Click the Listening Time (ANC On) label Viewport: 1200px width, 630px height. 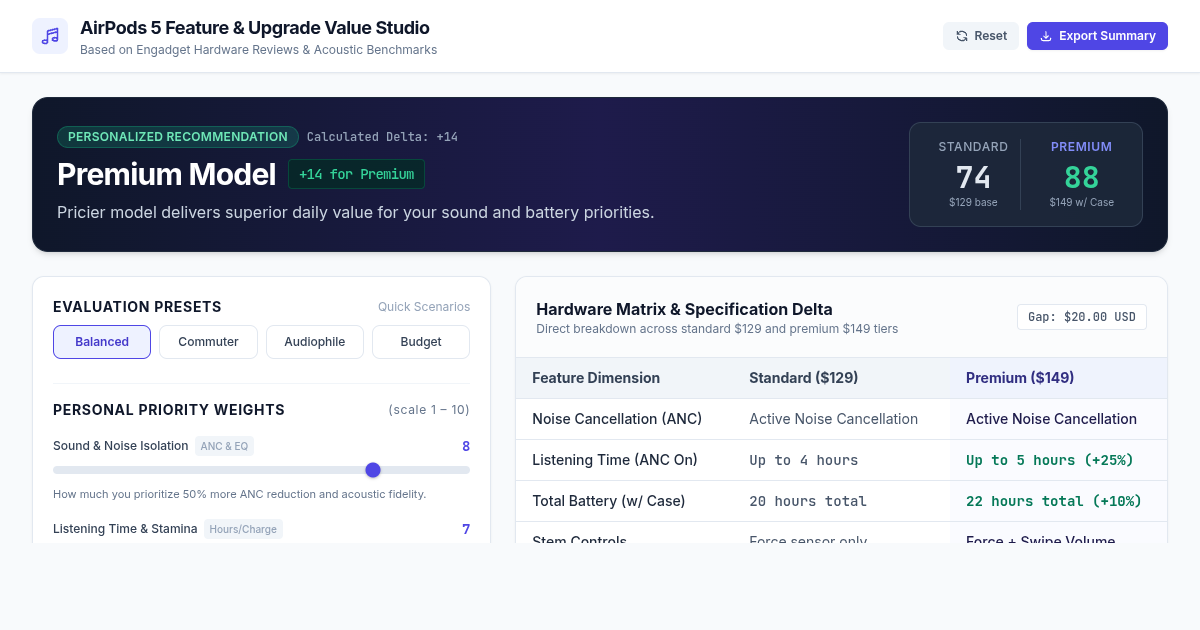[615, 460]
